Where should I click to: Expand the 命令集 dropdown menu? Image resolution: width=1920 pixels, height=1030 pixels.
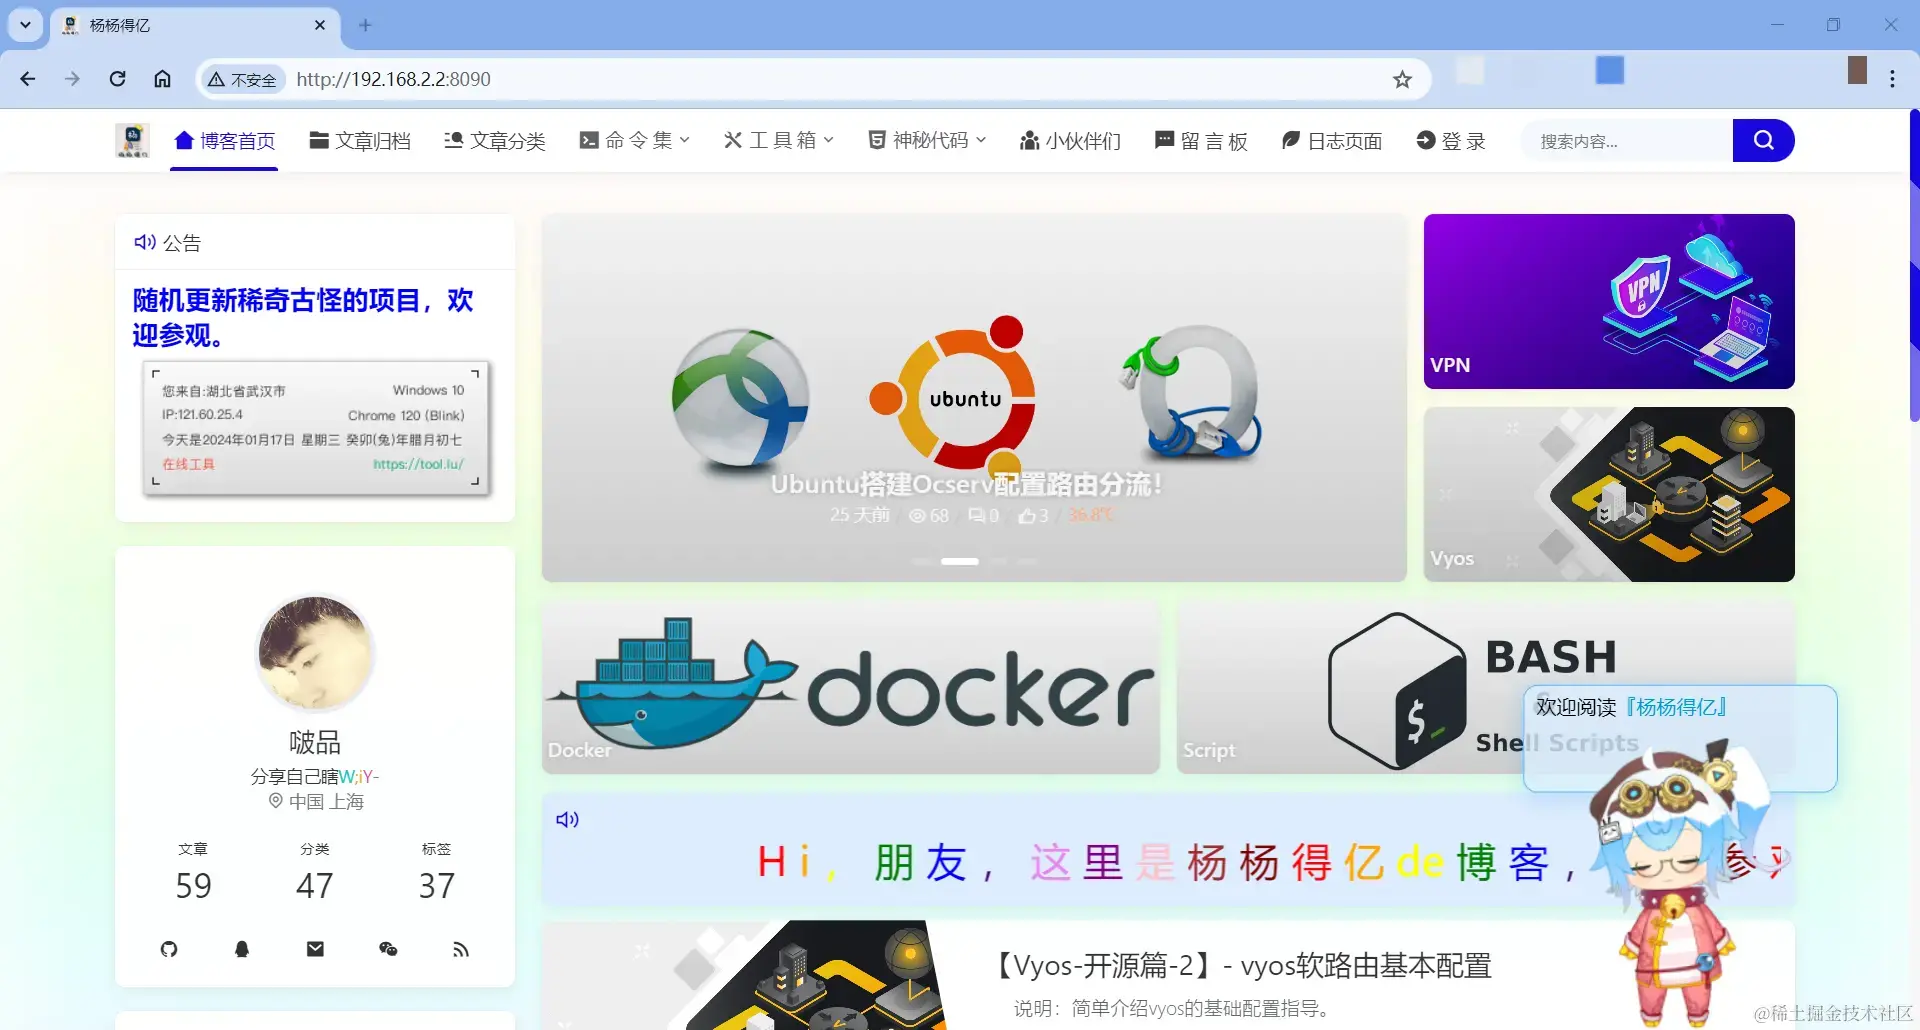click(x=635, y=141)
